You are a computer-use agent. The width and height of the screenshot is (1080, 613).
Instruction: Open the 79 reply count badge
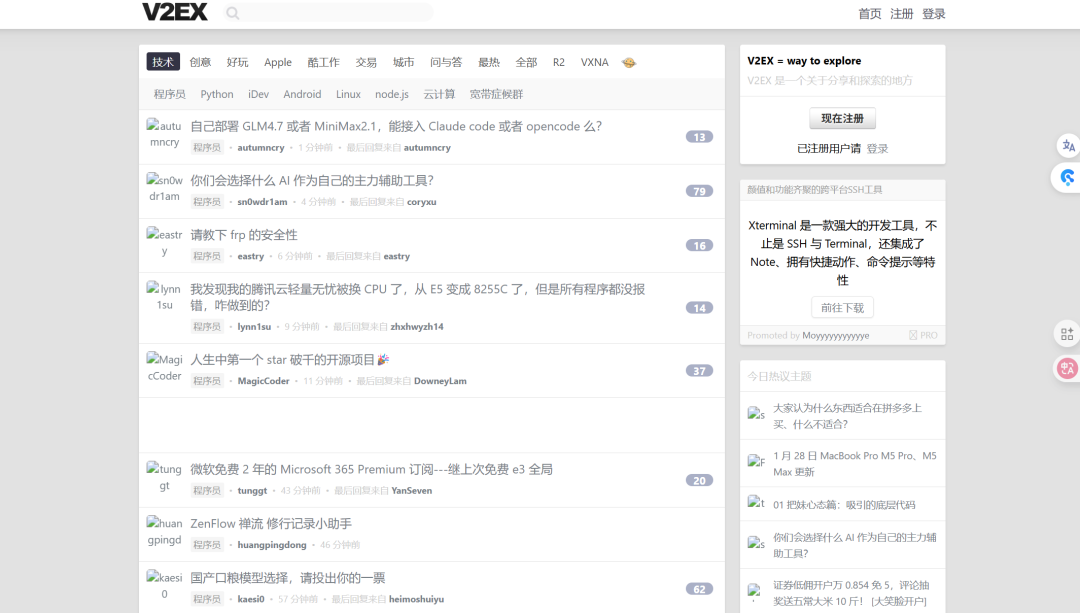click(699, 191)
